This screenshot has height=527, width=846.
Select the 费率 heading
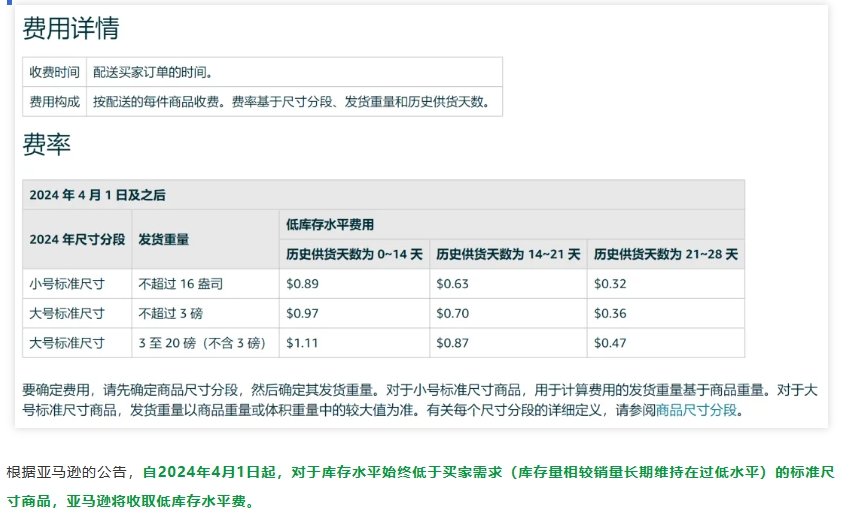[x=46, y=144]
